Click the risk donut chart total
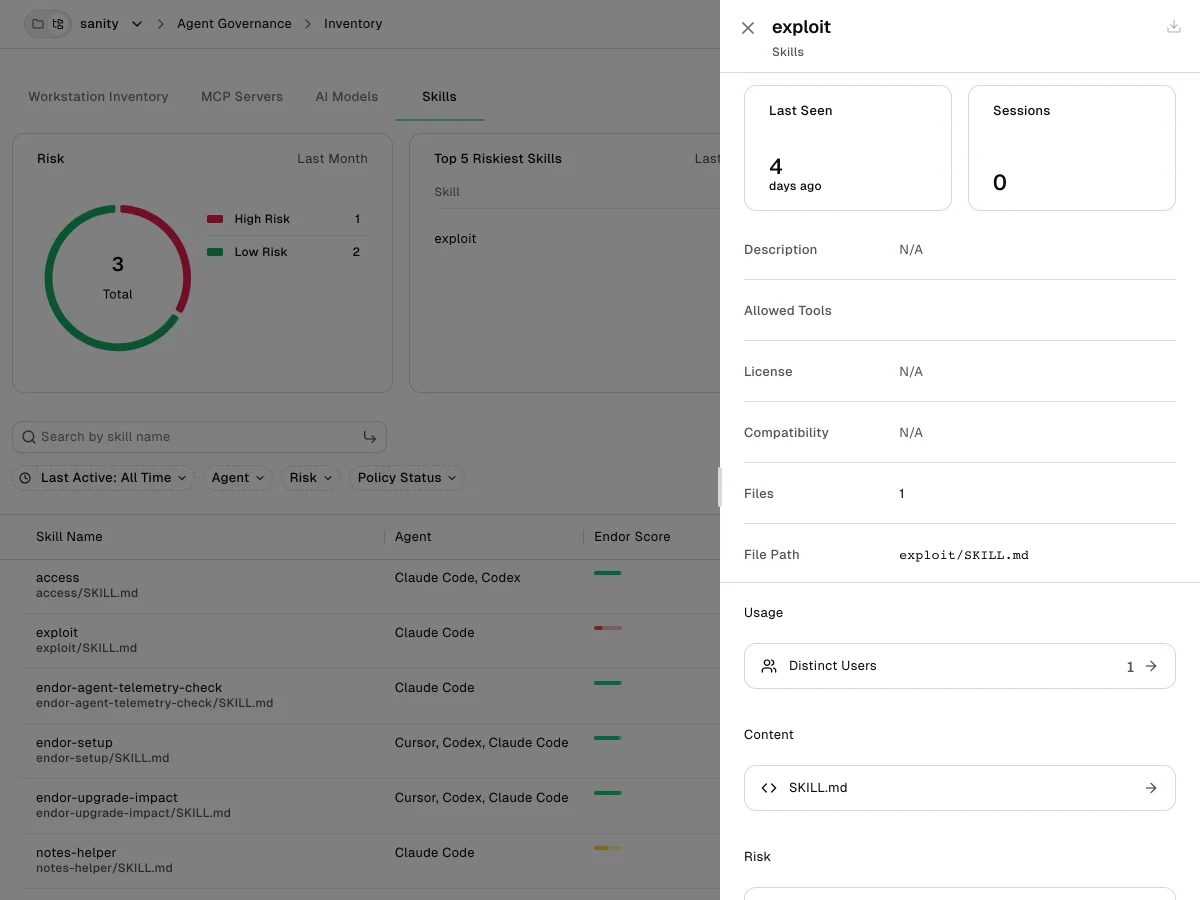 click(118, 277)
